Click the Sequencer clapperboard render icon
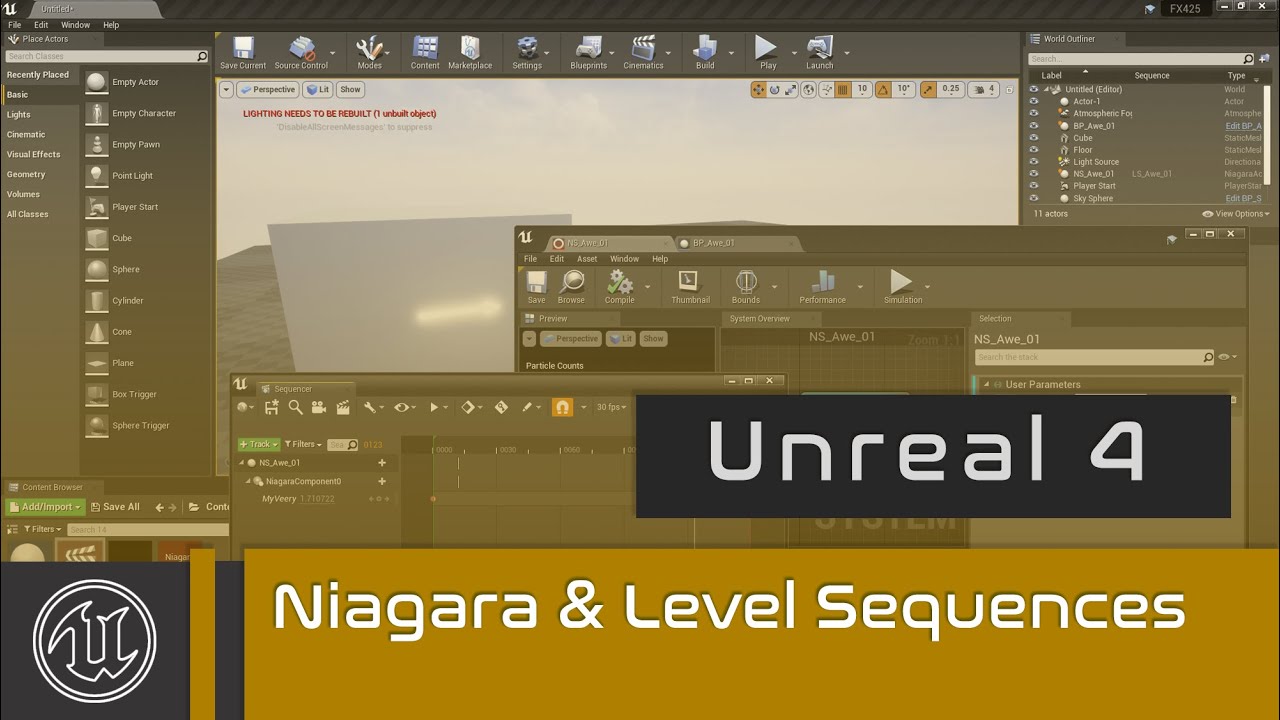Image resolution: width=1280 pixels, height=720 pixels. [343, 407]
